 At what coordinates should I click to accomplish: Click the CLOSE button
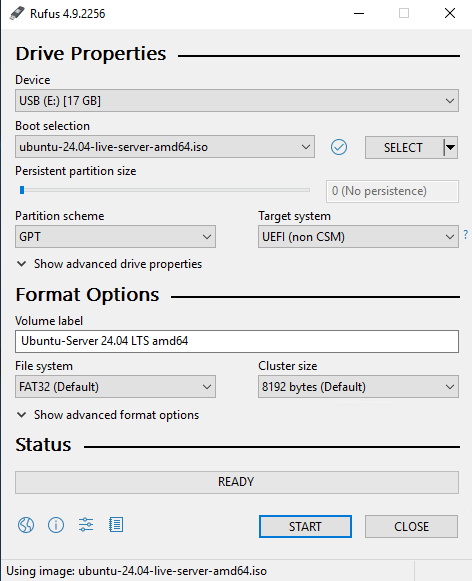411,526
